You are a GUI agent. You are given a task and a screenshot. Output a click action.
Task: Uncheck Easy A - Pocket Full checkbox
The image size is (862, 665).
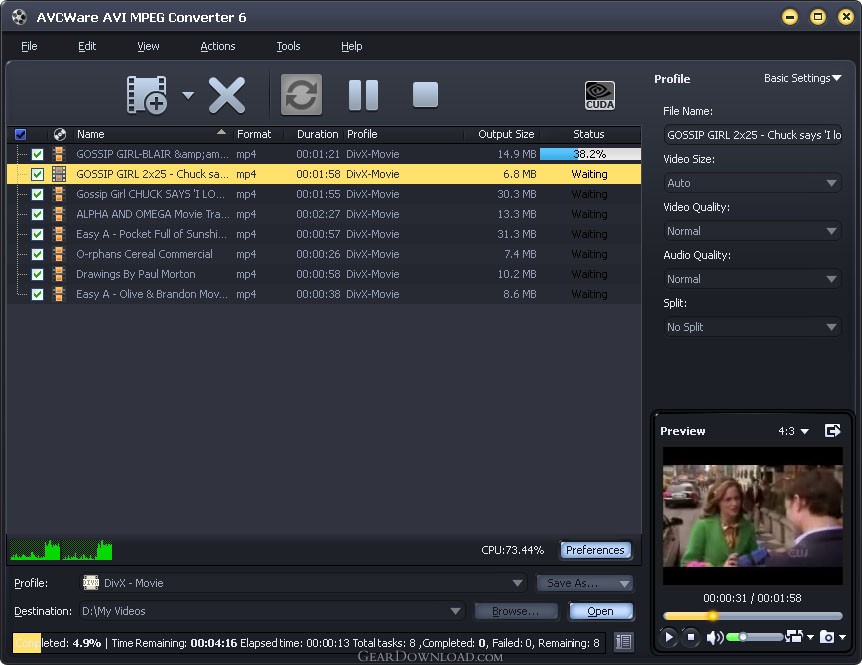pyautogui.click(x=37, y=234)
